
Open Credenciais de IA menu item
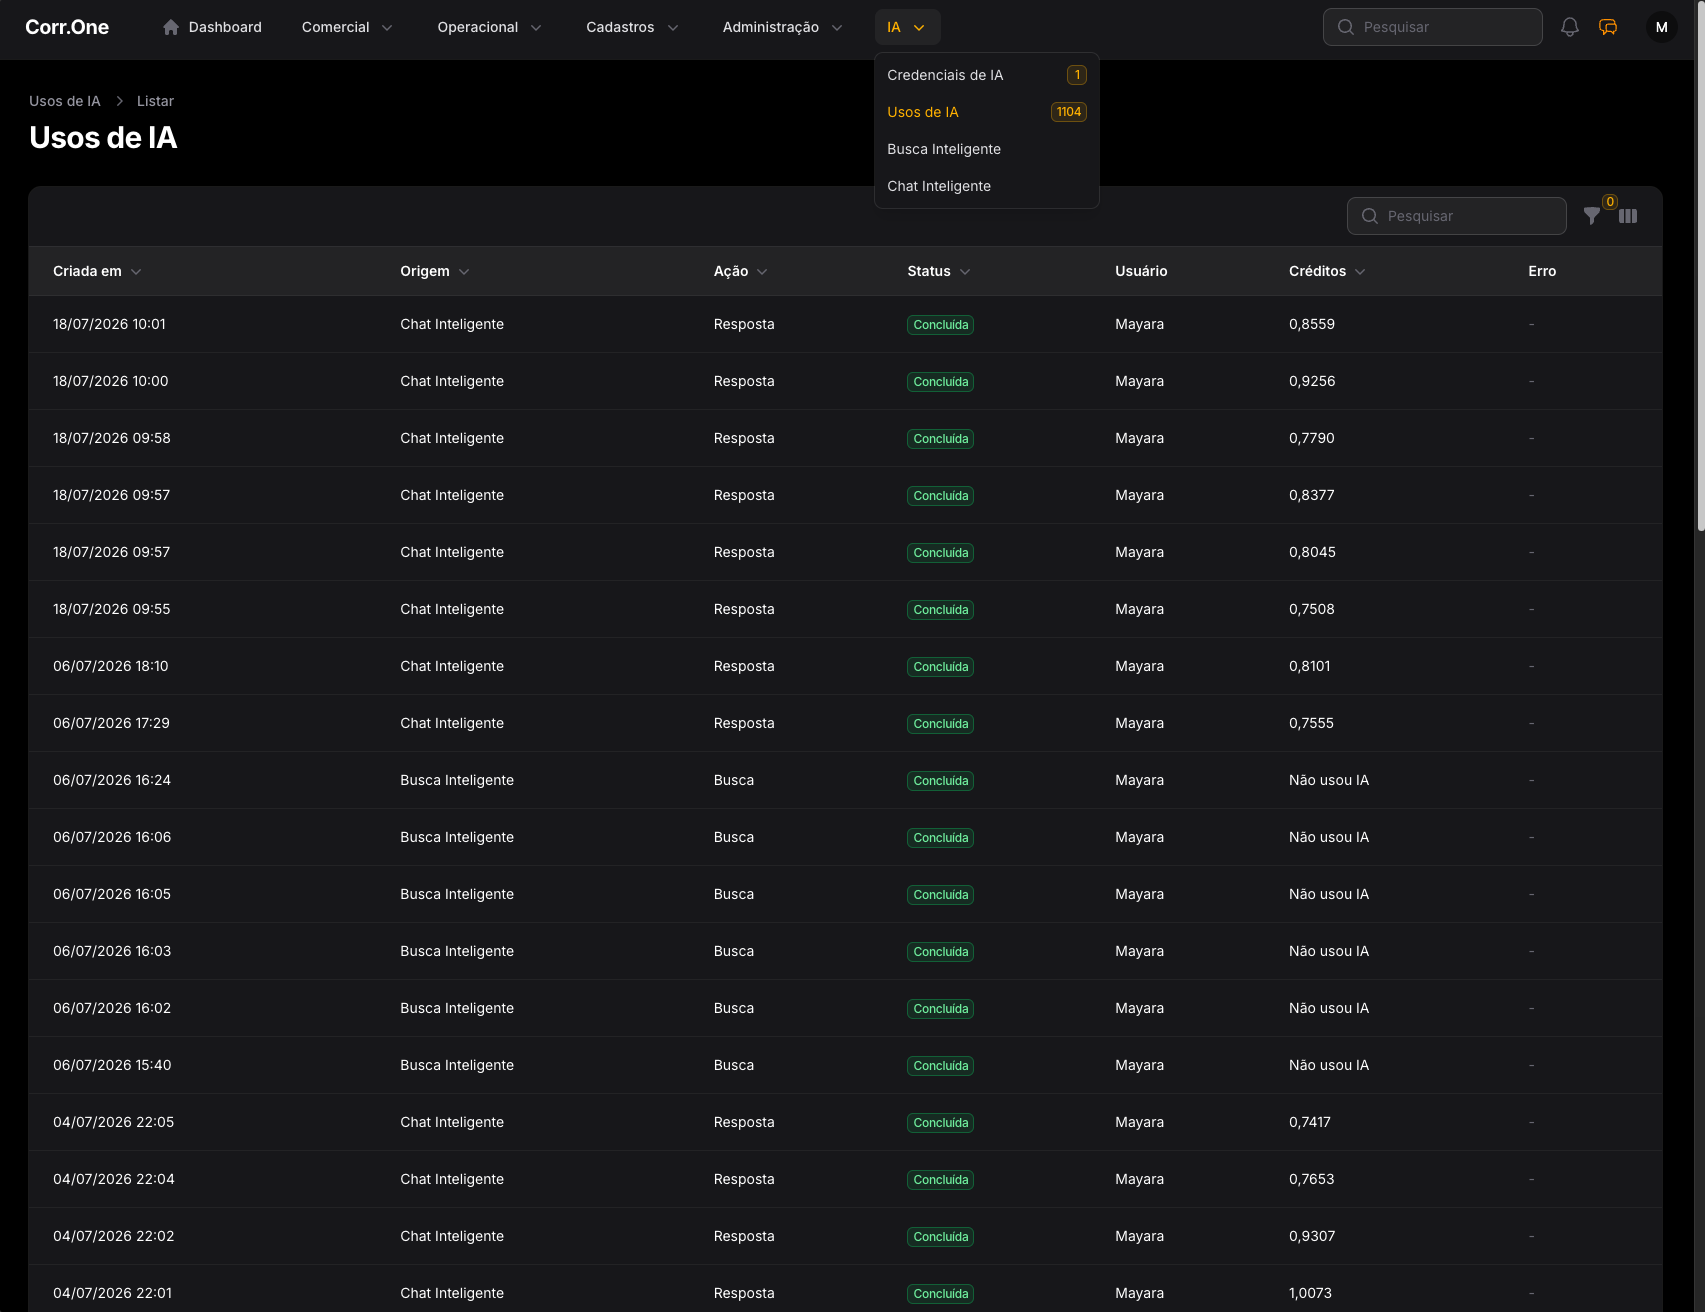(986, 75)
